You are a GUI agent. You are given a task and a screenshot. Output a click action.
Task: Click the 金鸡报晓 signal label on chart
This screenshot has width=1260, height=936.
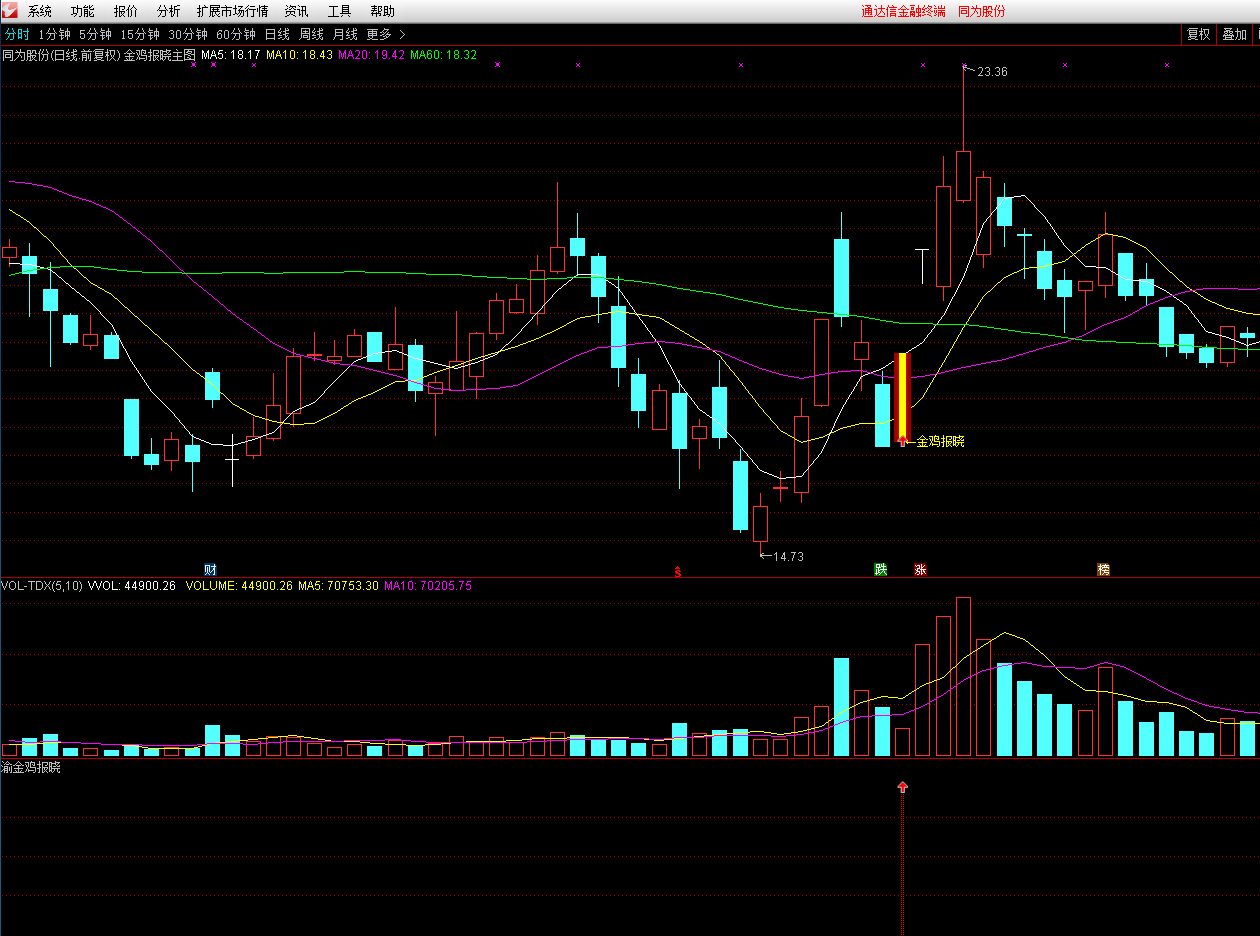(941, 441)
